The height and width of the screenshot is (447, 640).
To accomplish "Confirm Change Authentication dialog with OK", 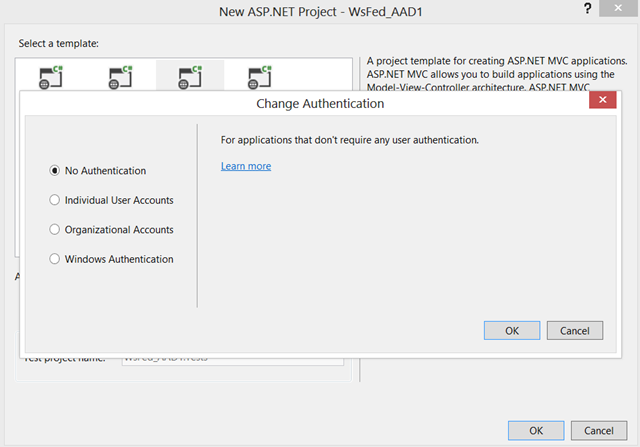I will [512, 330].
